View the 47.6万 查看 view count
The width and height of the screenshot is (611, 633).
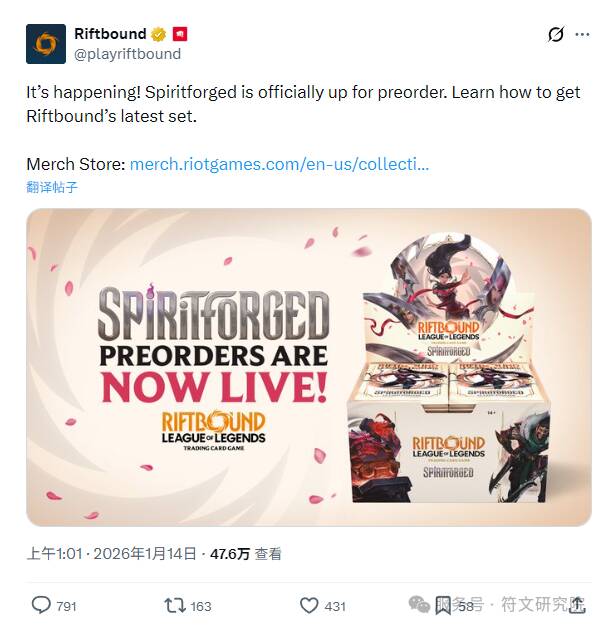point(245,553)
